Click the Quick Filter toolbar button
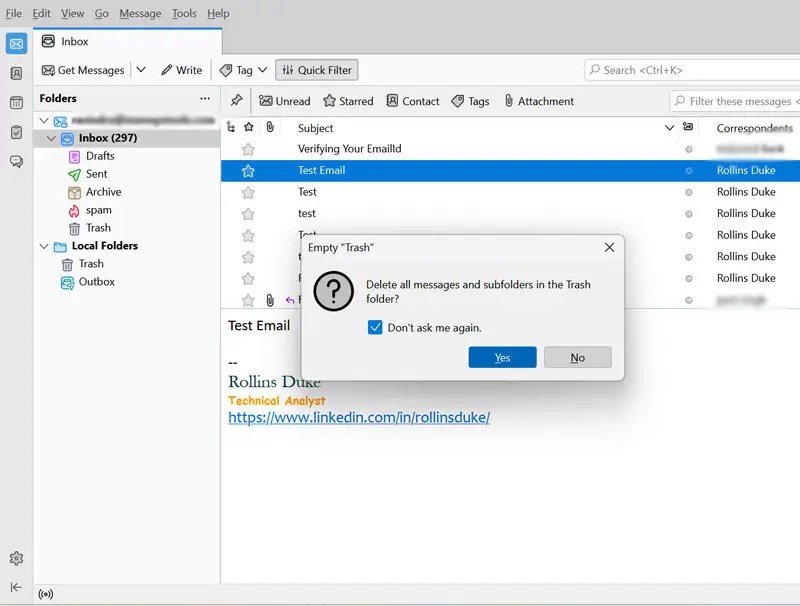The image size is (800, 606). coord(316,70)
